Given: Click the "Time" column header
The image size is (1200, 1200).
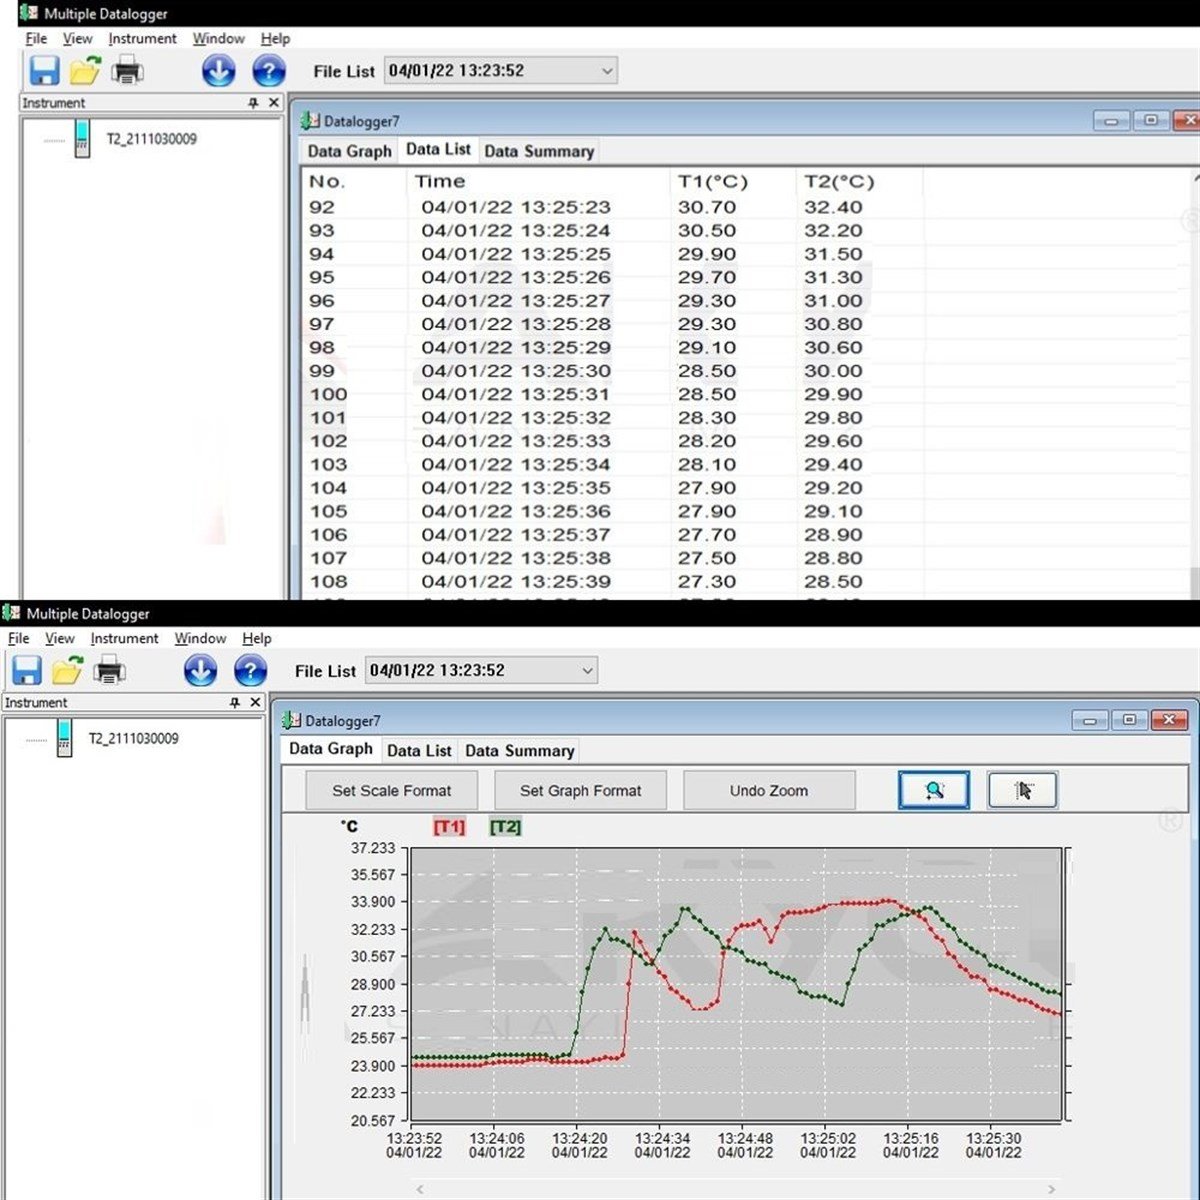Looking at the screenshot, I should 440,182.
